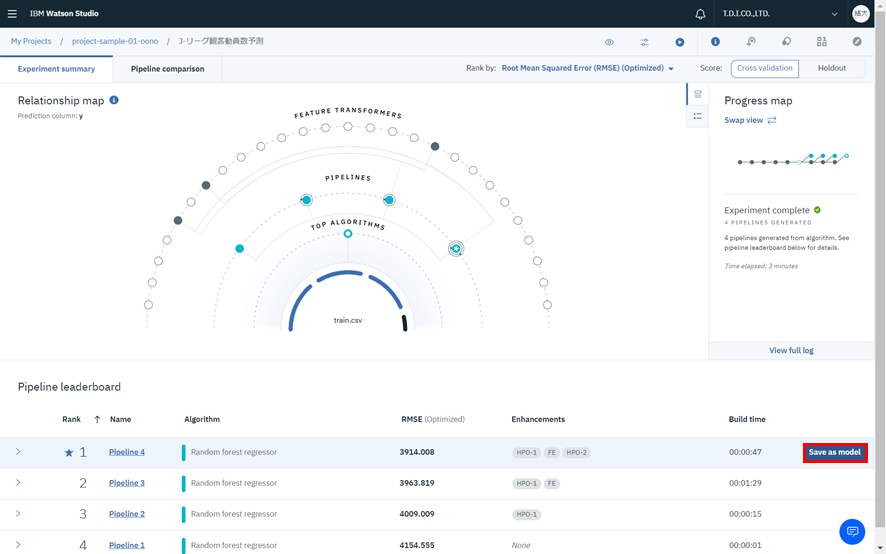Select the Cross validation score option
886x554 pixels.
point(764,68)
